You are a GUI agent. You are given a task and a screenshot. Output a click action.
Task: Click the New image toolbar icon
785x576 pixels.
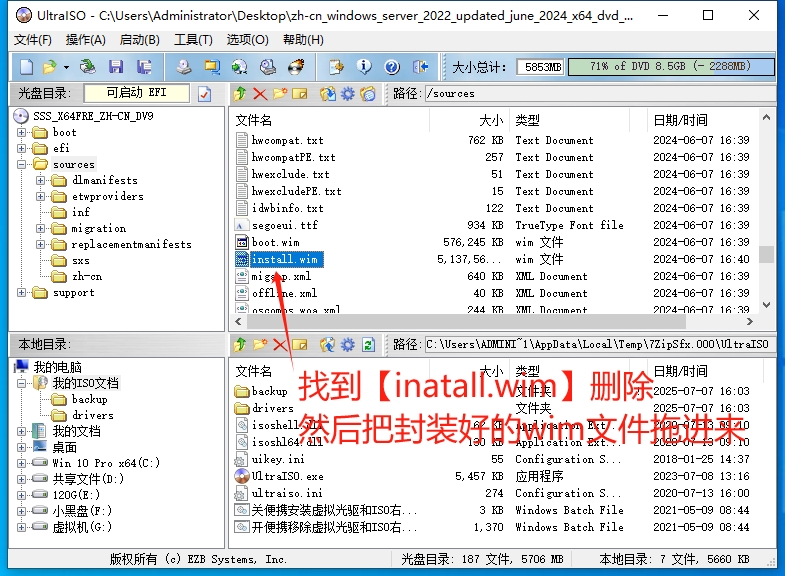[26, 67]
